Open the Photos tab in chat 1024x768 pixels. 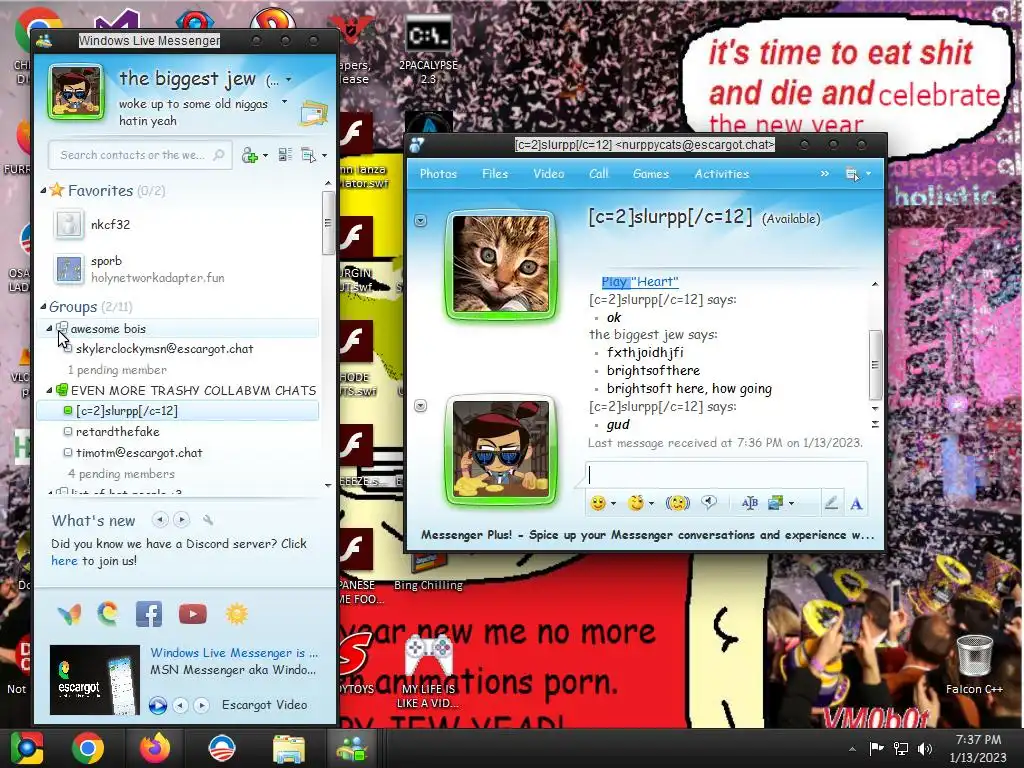[438, 174]
